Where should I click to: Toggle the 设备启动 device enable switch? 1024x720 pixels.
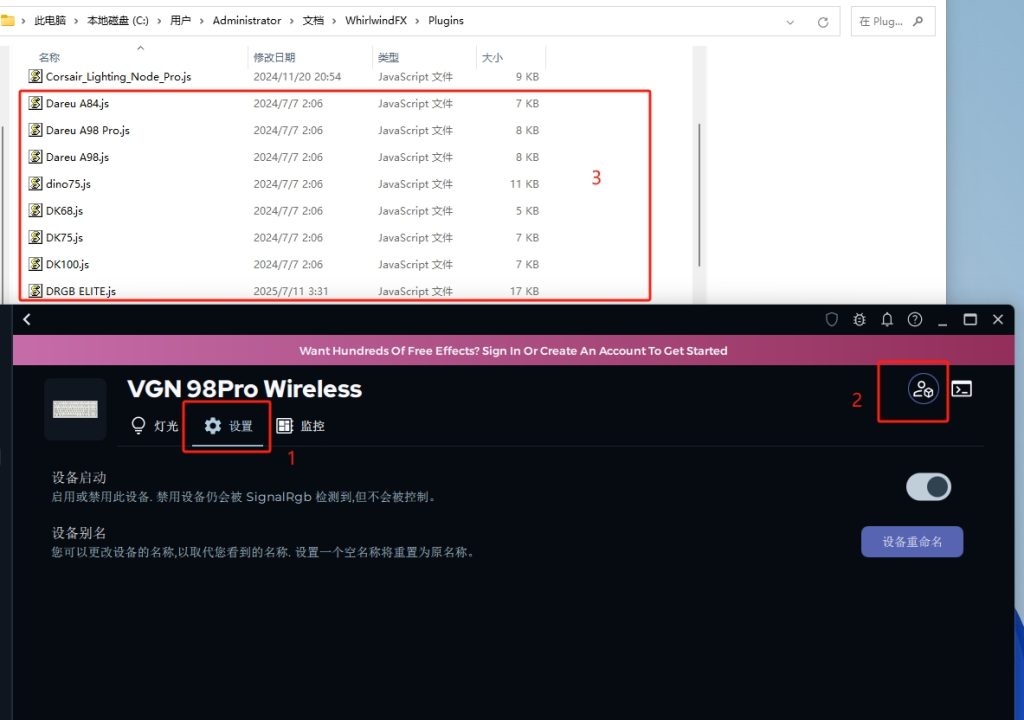pyautogui.click(x=928, y=487)
